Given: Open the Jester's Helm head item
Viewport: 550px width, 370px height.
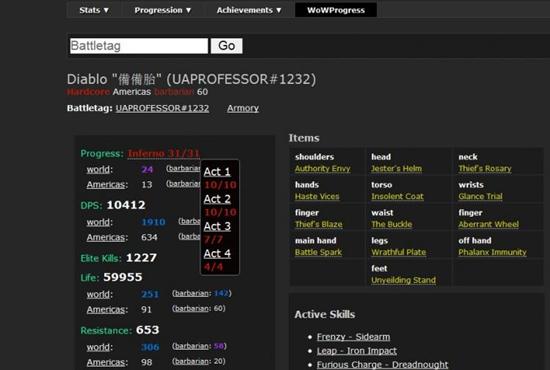Looking at the screenshot, I should coord(396,169).
